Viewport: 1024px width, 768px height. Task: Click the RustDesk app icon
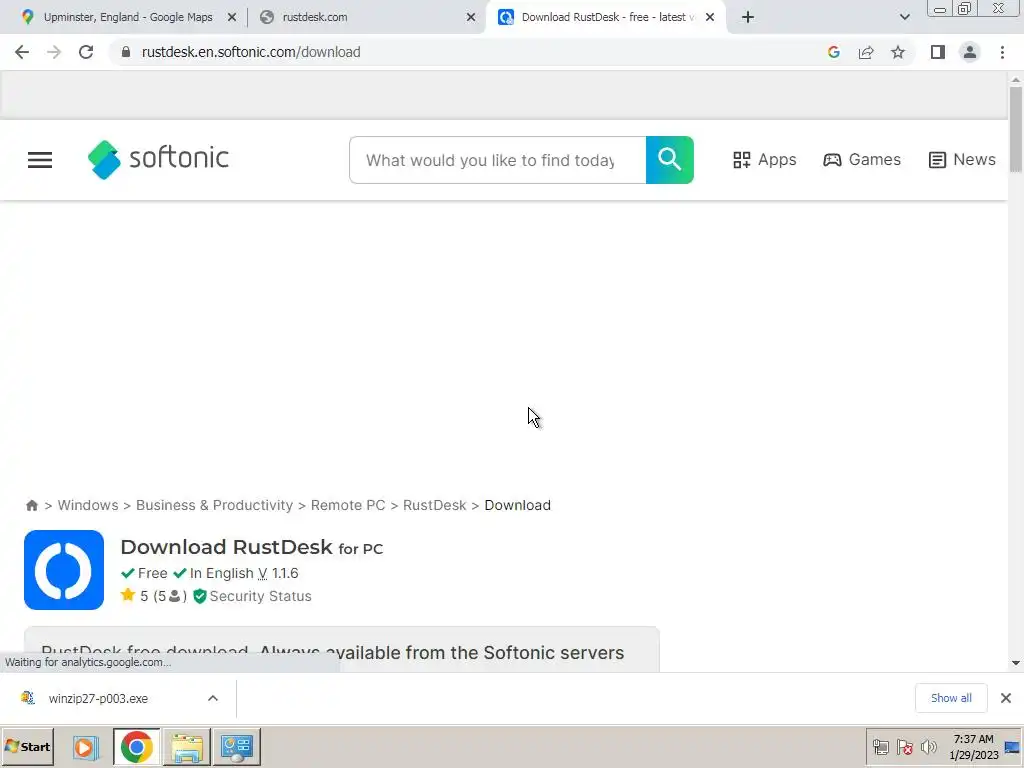[64, 570]
